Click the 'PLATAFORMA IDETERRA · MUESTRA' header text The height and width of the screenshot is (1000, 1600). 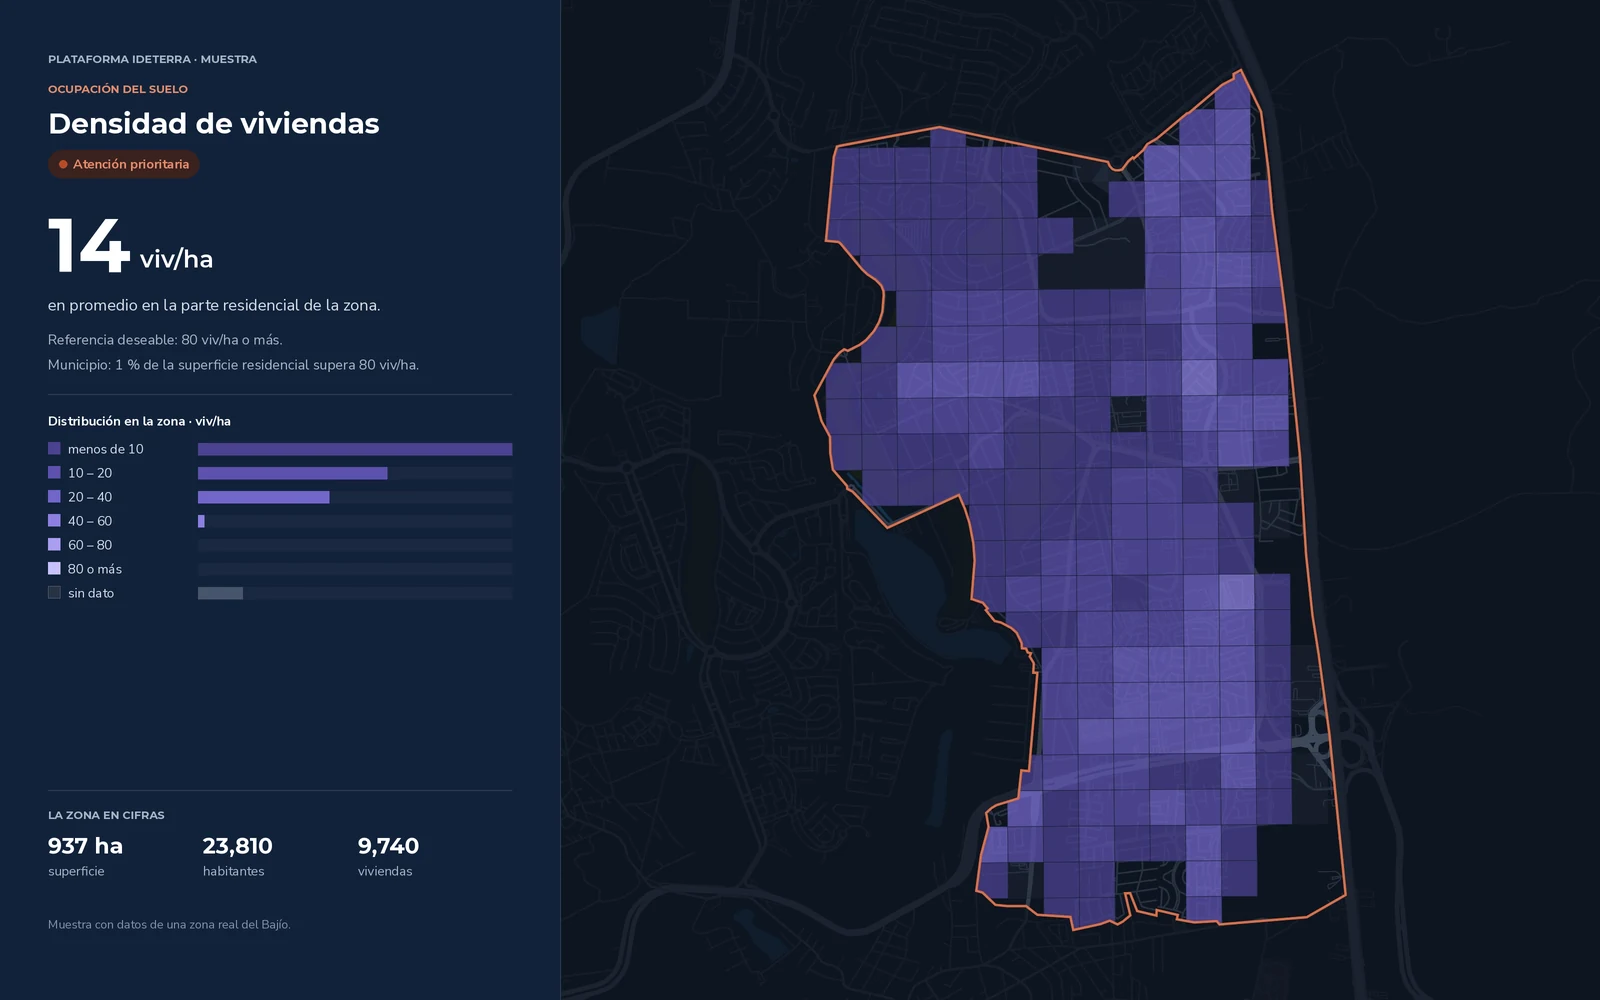(152, 59)
